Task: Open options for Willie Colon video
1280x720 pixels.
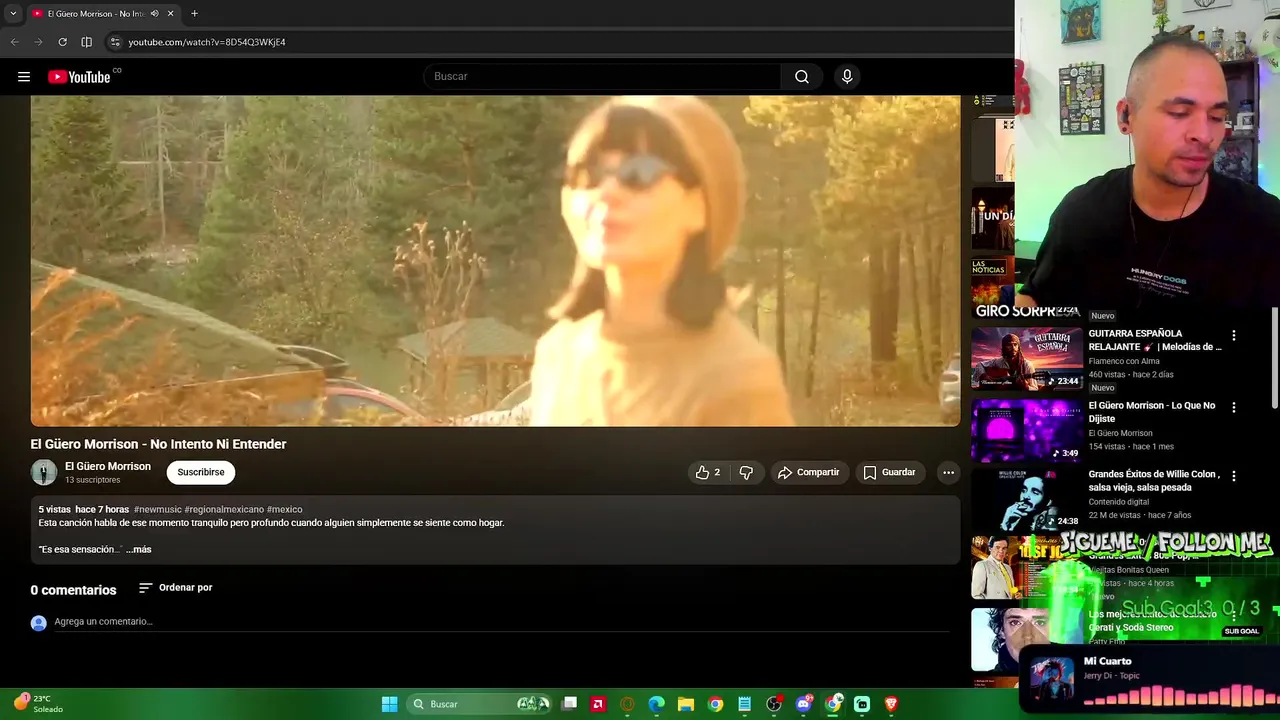Action: (1233, 476)
